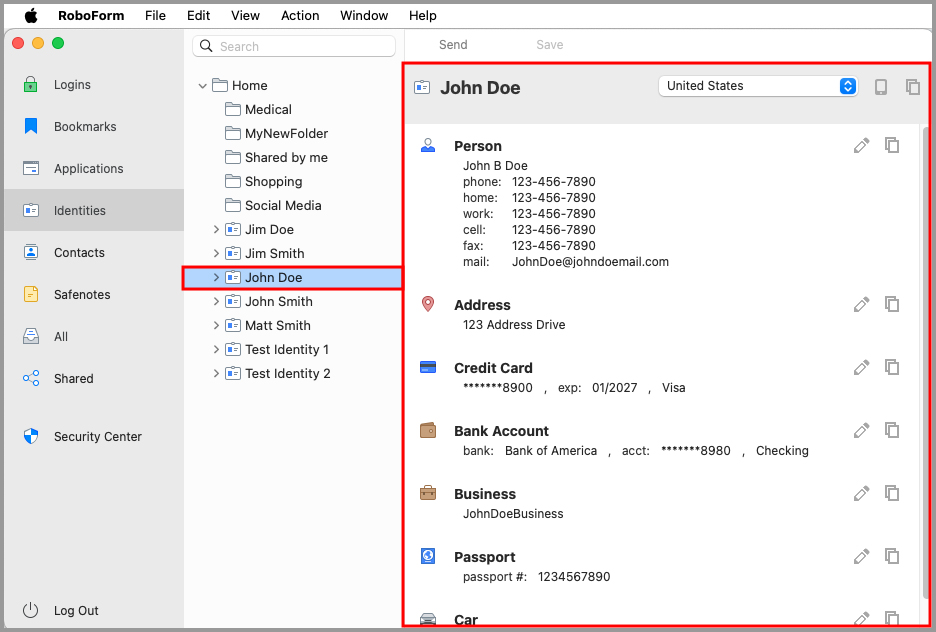Click the JohnDoeBusiness text

[513, 513]
